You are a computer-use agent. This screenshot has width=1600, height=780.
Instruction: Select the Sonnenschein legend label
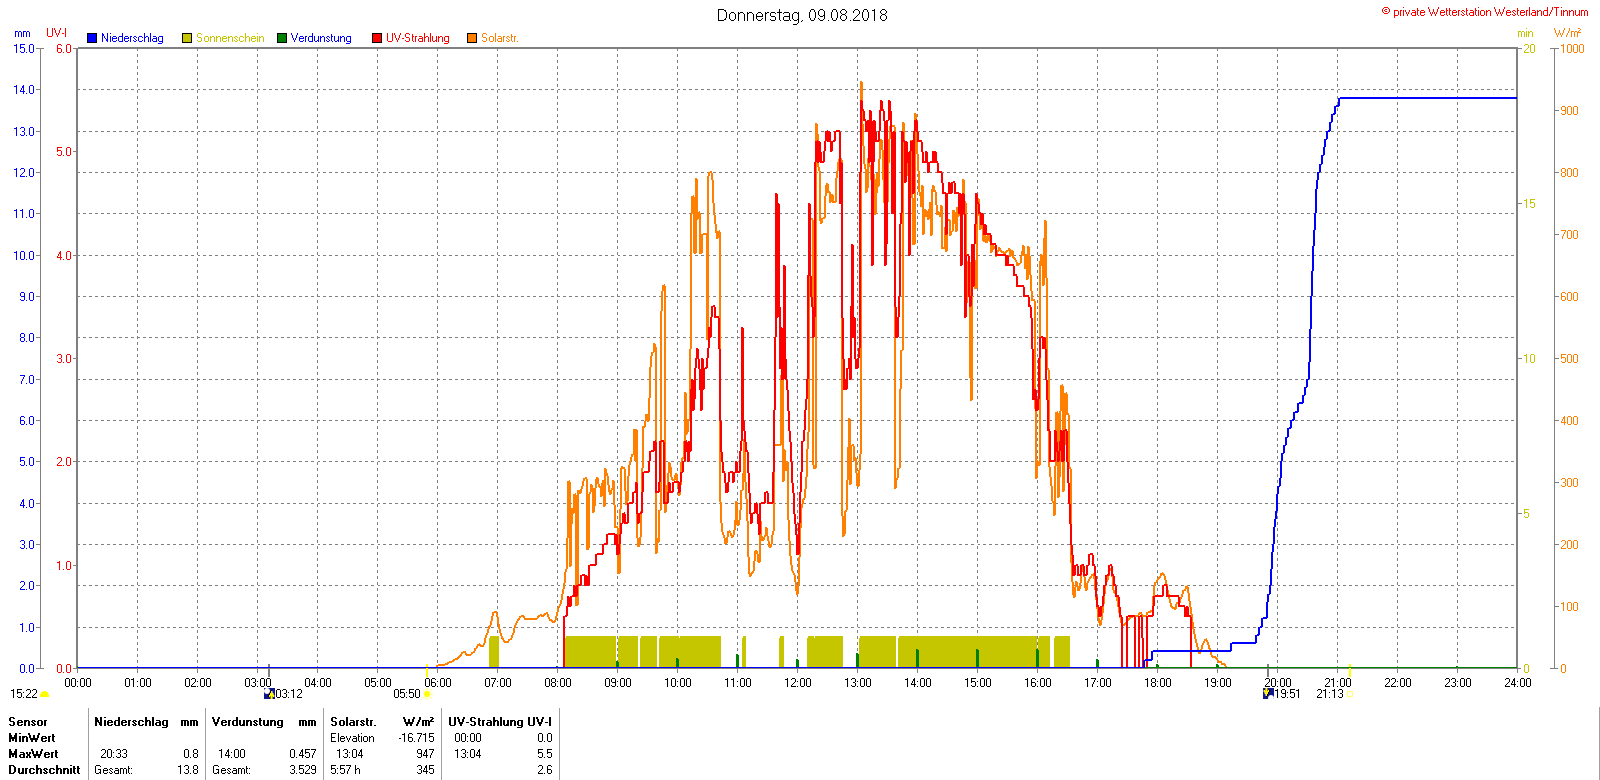(x=230, y=38)
